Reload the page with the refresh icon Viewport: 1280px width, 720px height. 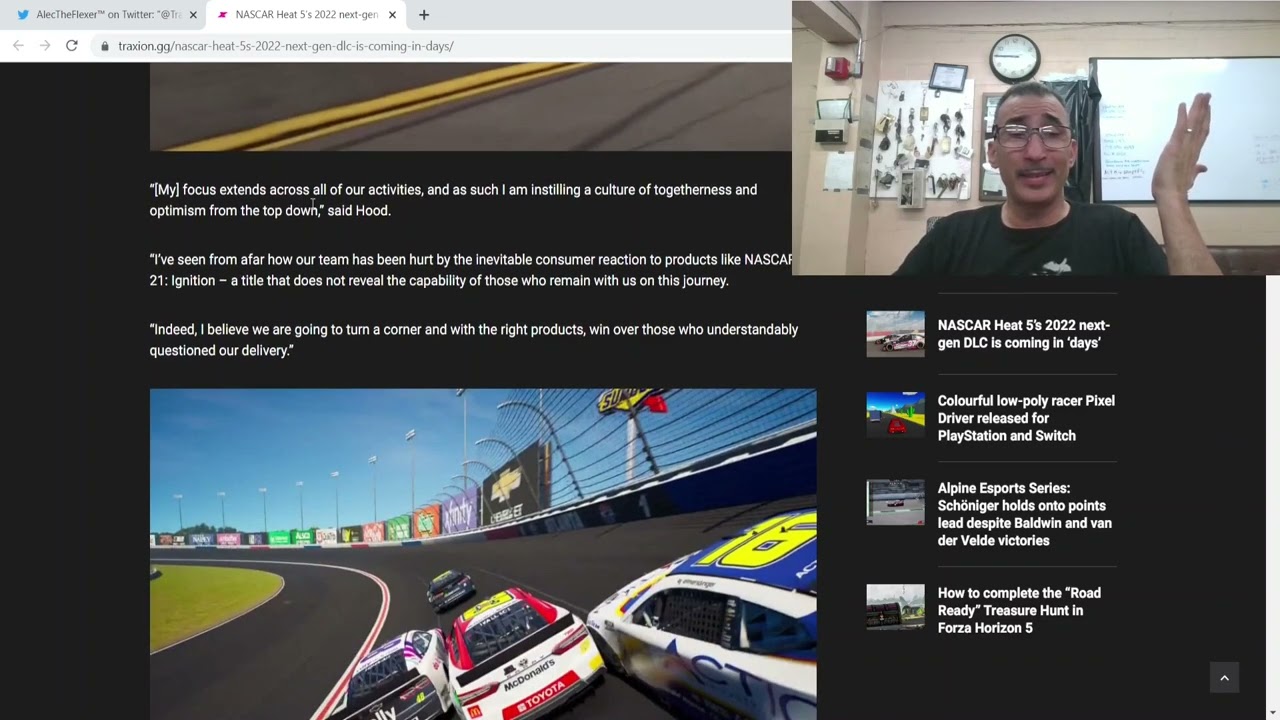(72, 46)
